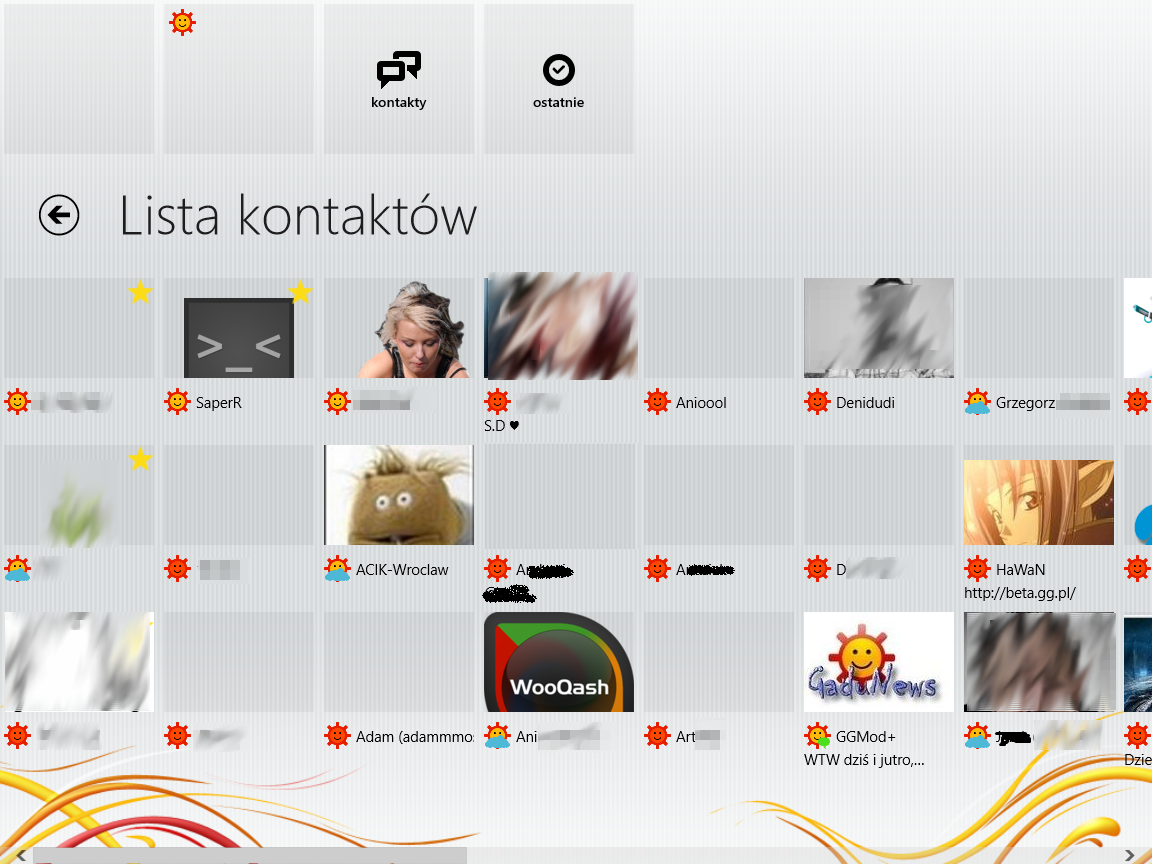Open contact GGMod+
The image size is (1152, 864).
coord(865,736)
